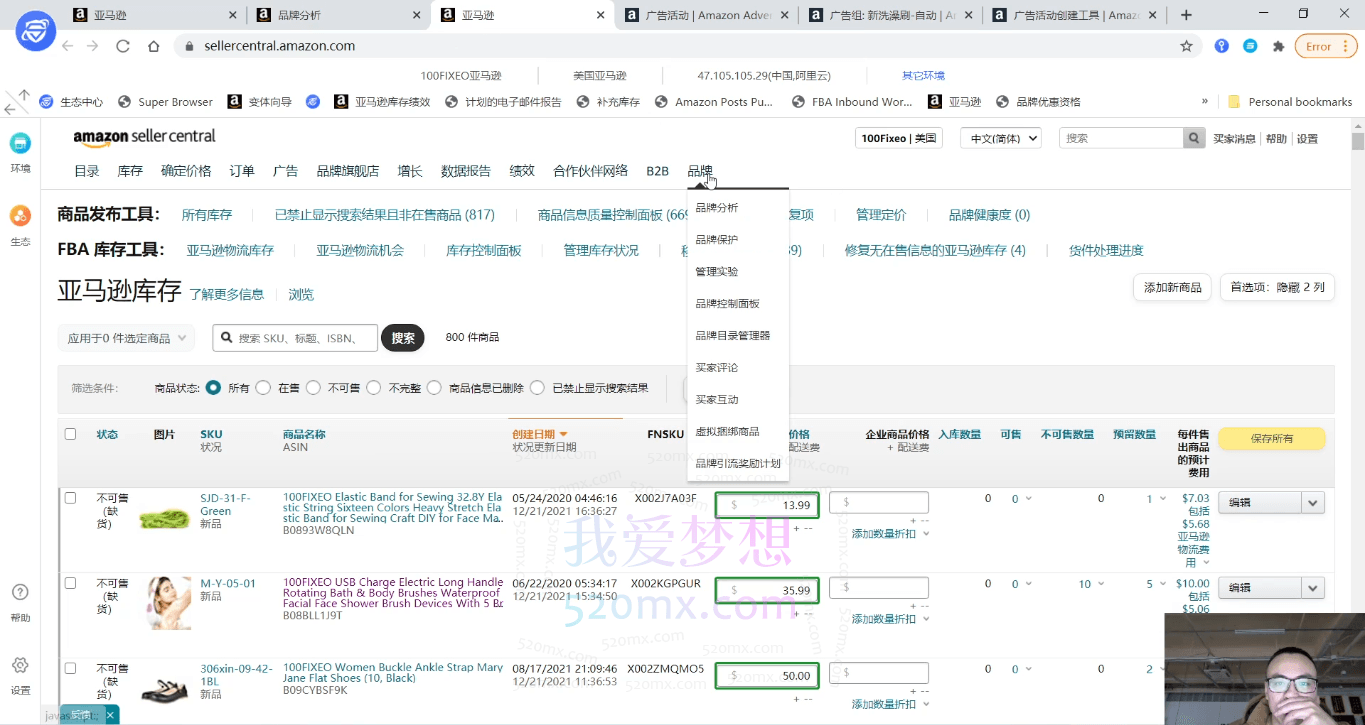Choose 虚拟捆绑商品 from the 品牌 menu
Viewport: 1365px width, 725px height.
tap(727, 432)
